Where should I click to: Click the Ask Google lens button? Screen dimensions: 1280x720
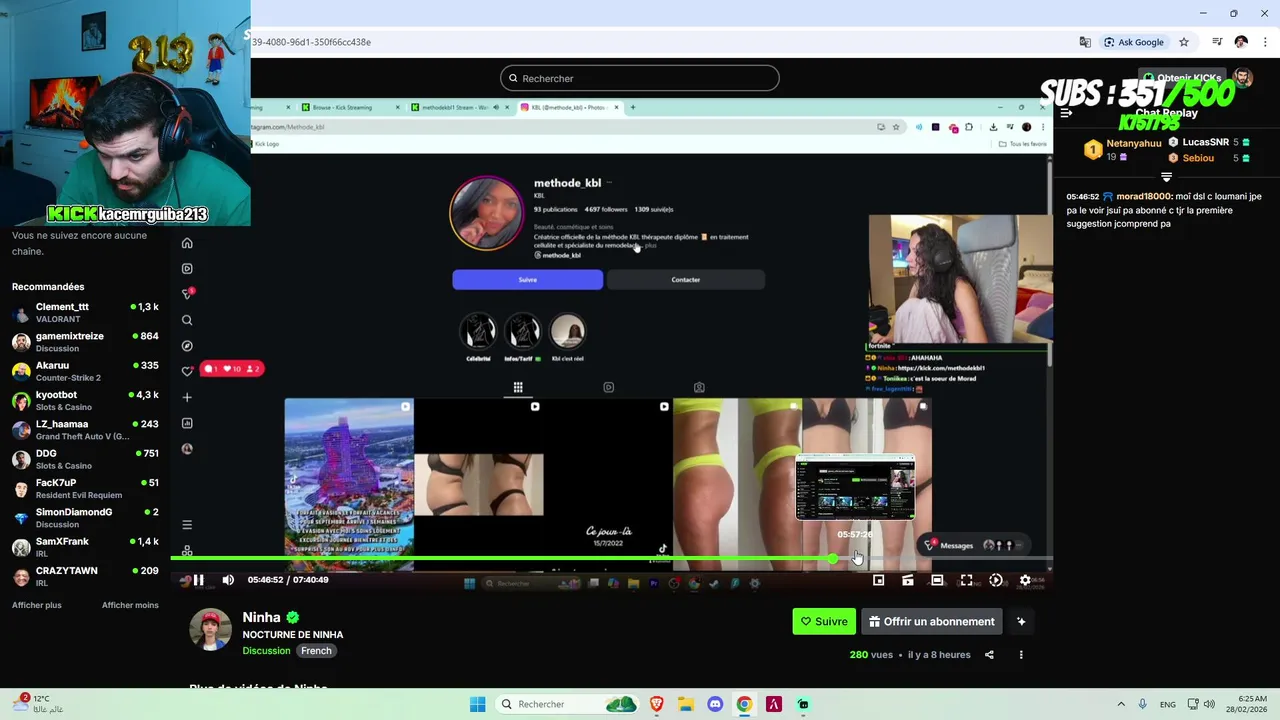1134,42
